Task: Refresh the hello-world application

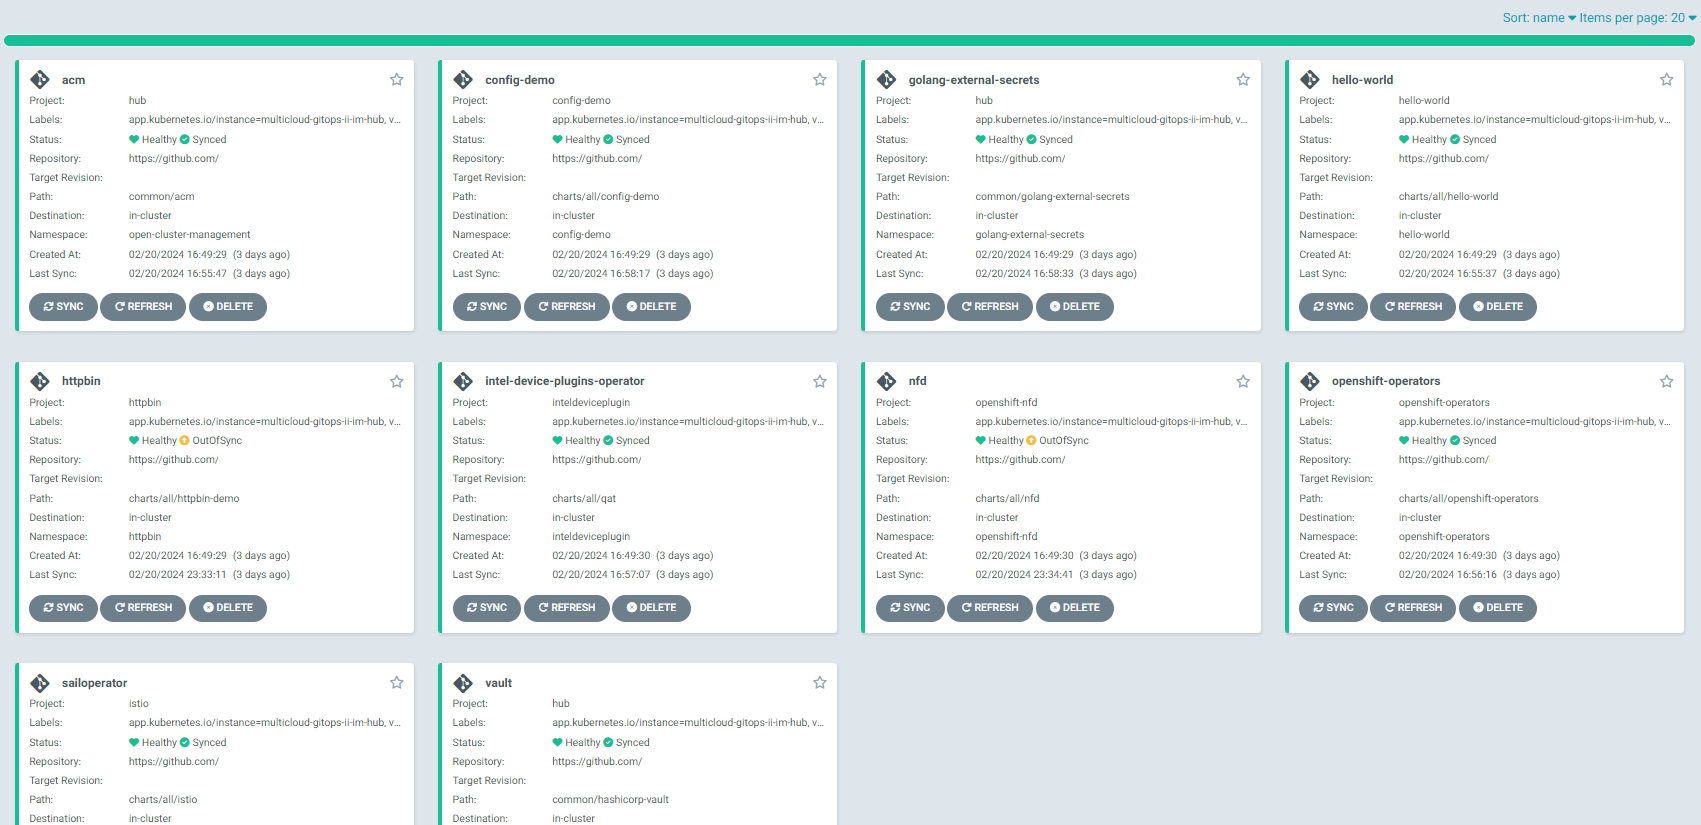Action: tap(1413, 307)
